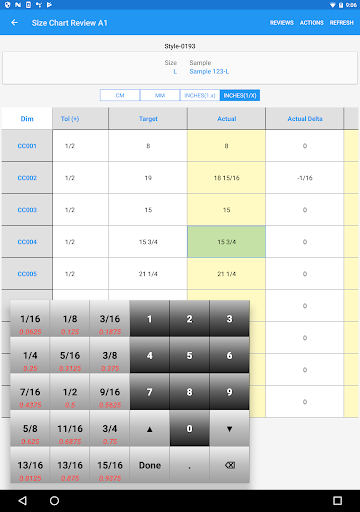
Task: Tap Android home circle button
Action: click(x=54, y=501)
